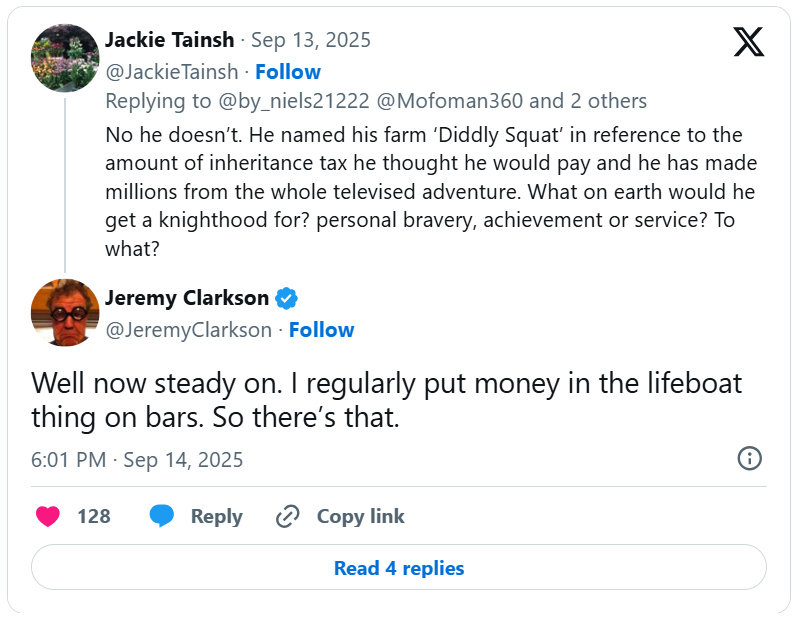798x622 pixels.
Task: Expand the Read 4 replies button
Action: [399, 568]
